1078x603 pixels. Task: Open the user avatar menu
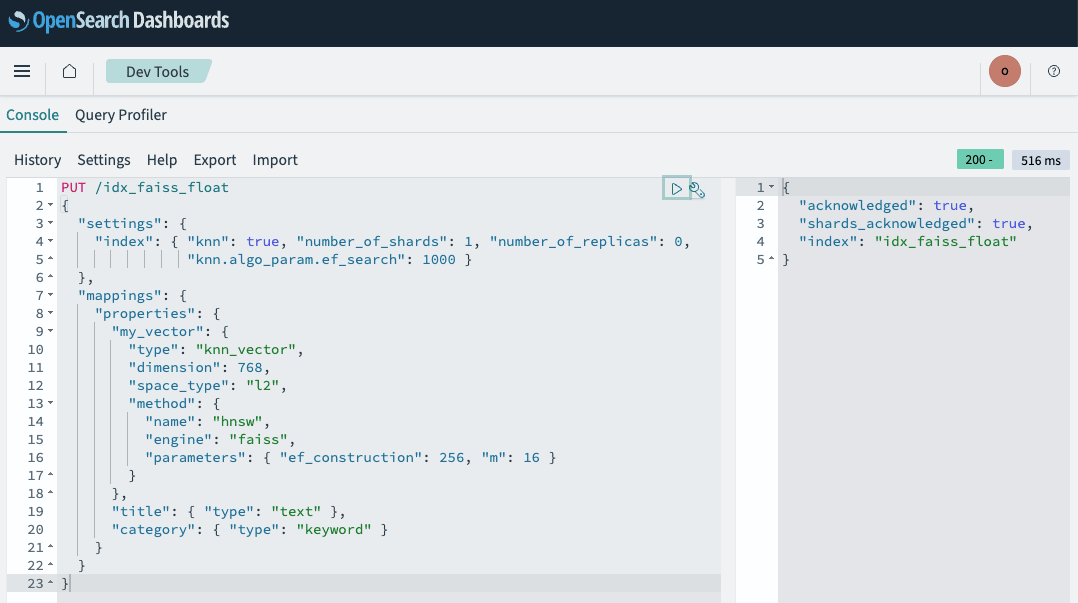[1004, 72]
